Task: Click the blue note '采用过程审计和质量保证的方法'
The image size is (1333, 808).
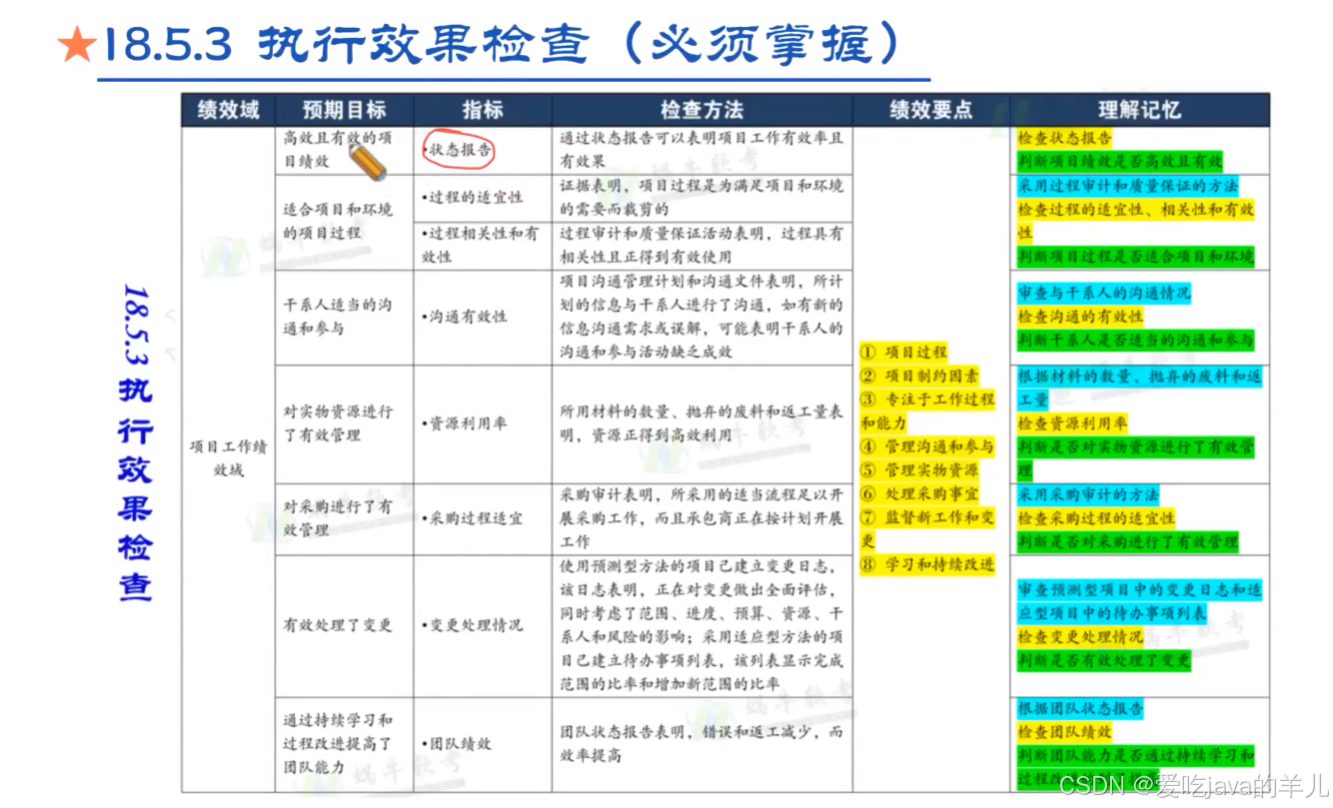Action: tap(1127, 186)
